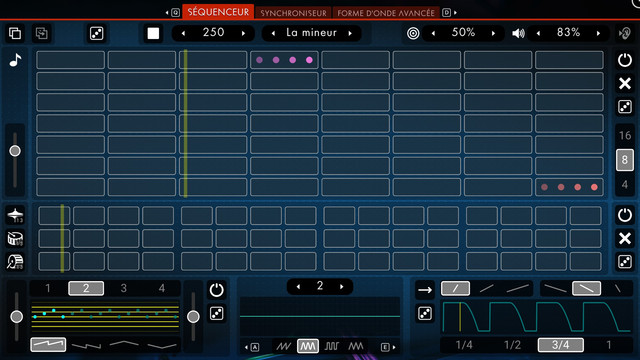Set note grid length to 8
640x360 pixels.
pyautogui.click(x=624, y=160)
